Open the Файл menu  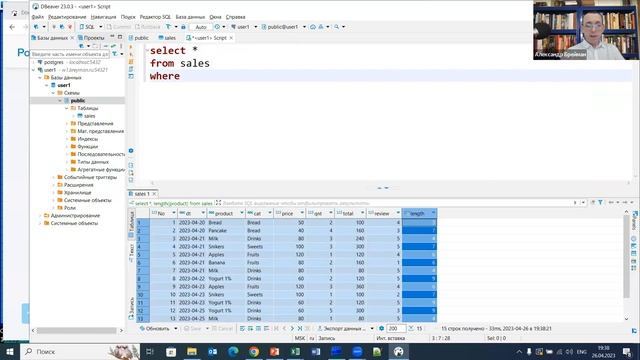[x=37, y=17]
